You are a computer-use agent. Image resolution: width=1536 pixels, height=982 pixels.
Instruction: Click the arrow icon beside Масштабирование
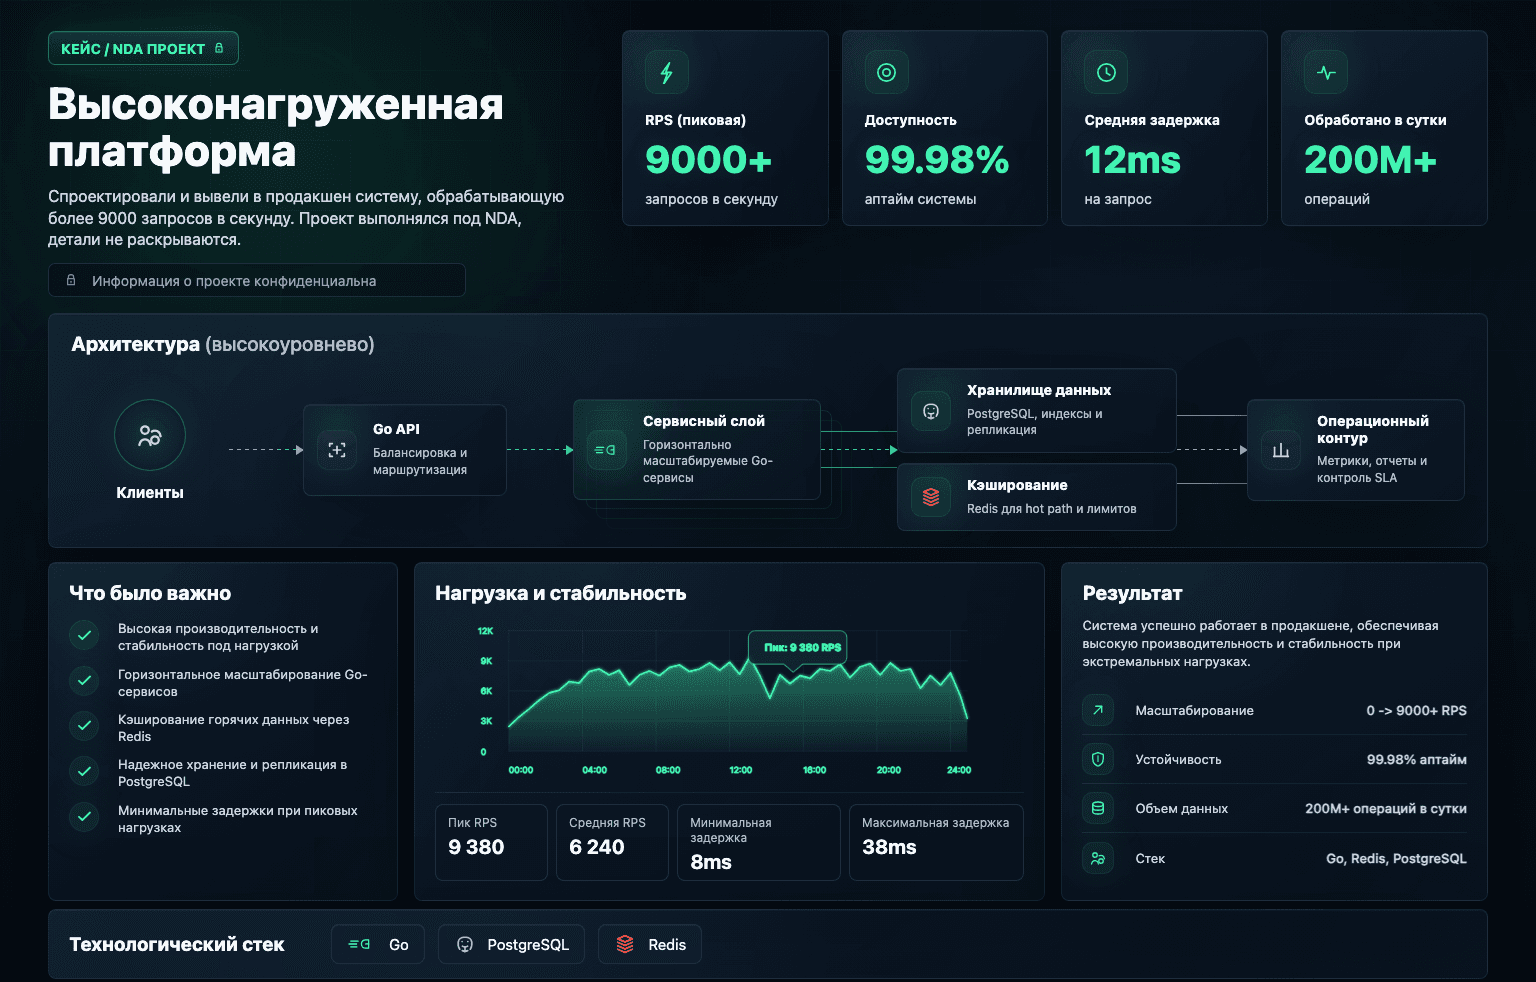coord(1098,710)
